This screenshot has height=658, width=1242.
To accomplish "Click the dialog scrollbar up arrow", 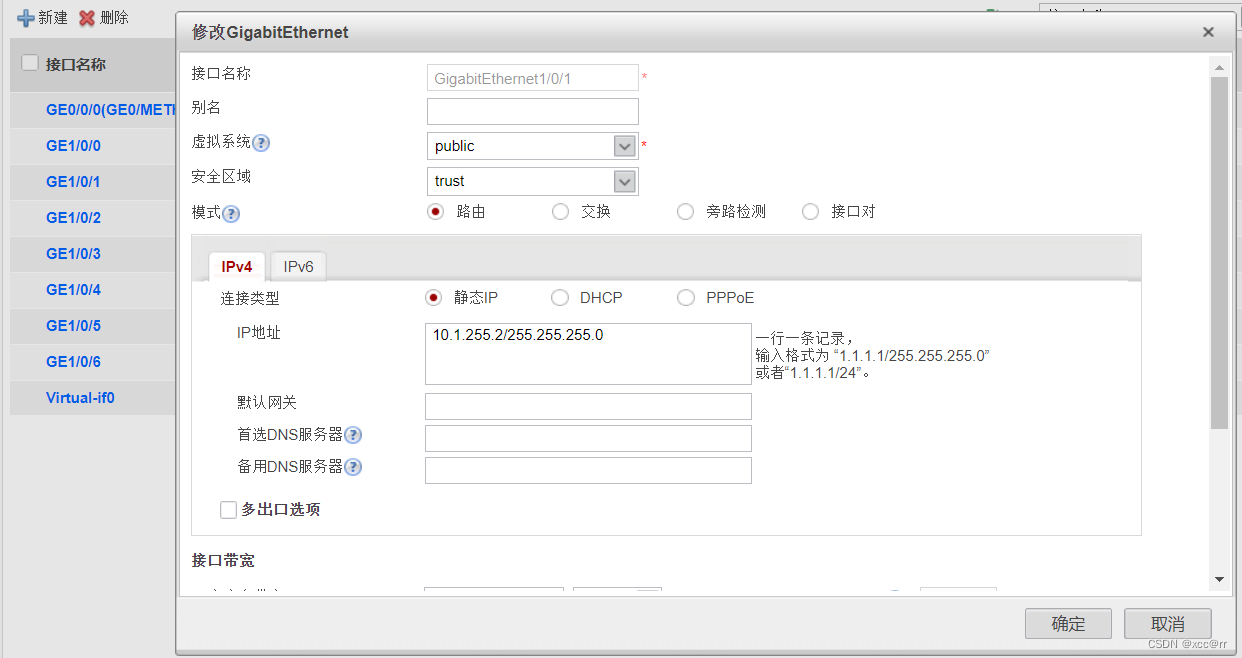I will point(1219,66).
